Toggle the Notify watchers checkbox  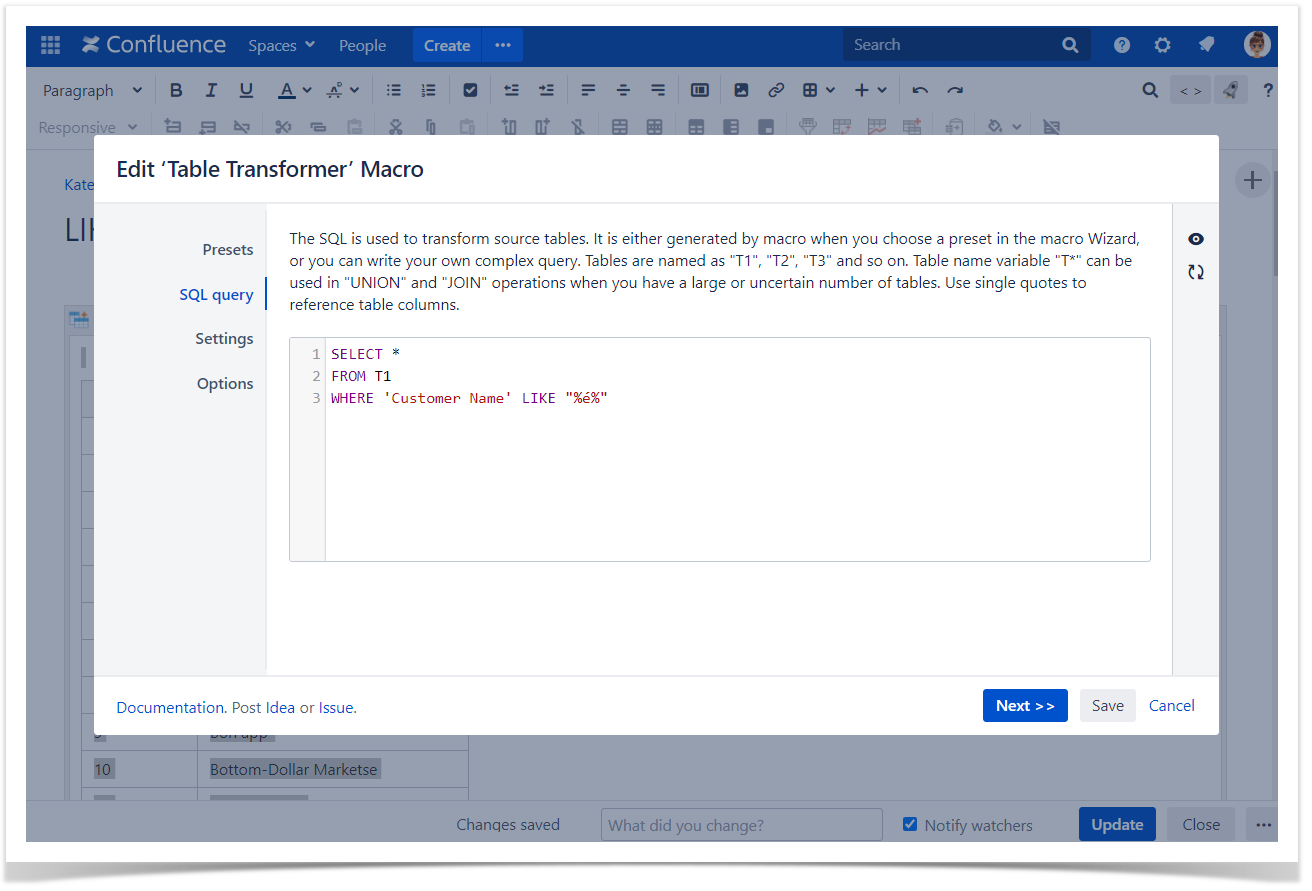click(x=910, y=825)
